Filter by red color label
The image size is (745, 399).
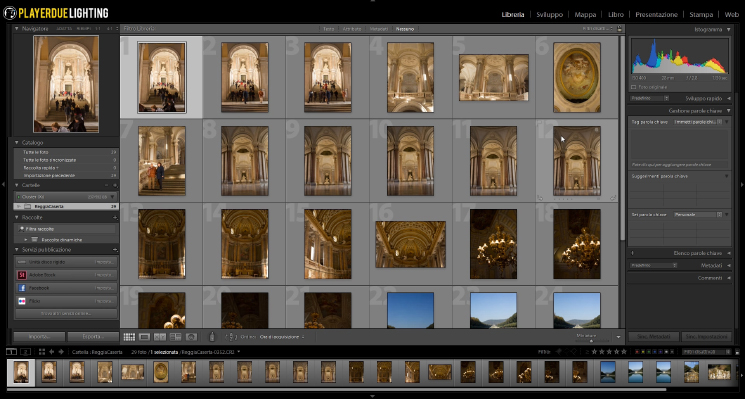[x=638, y=352]
